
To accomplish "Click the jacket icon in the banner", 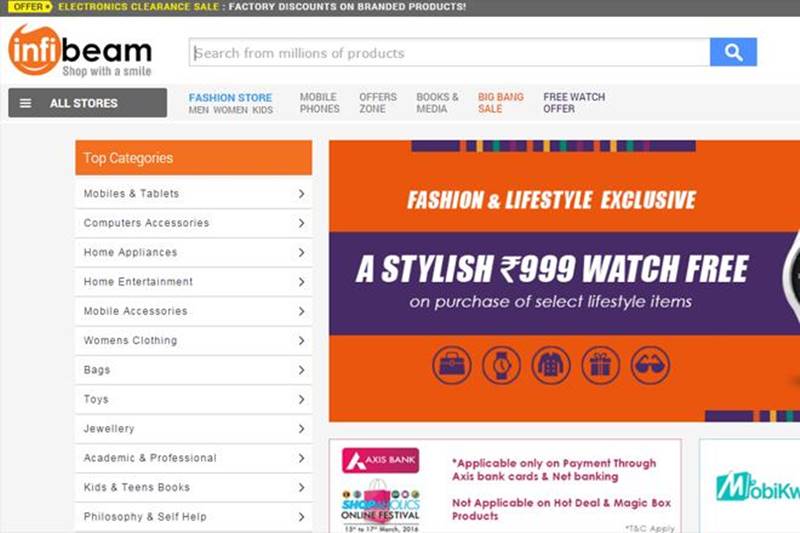I will click(551, 366).
